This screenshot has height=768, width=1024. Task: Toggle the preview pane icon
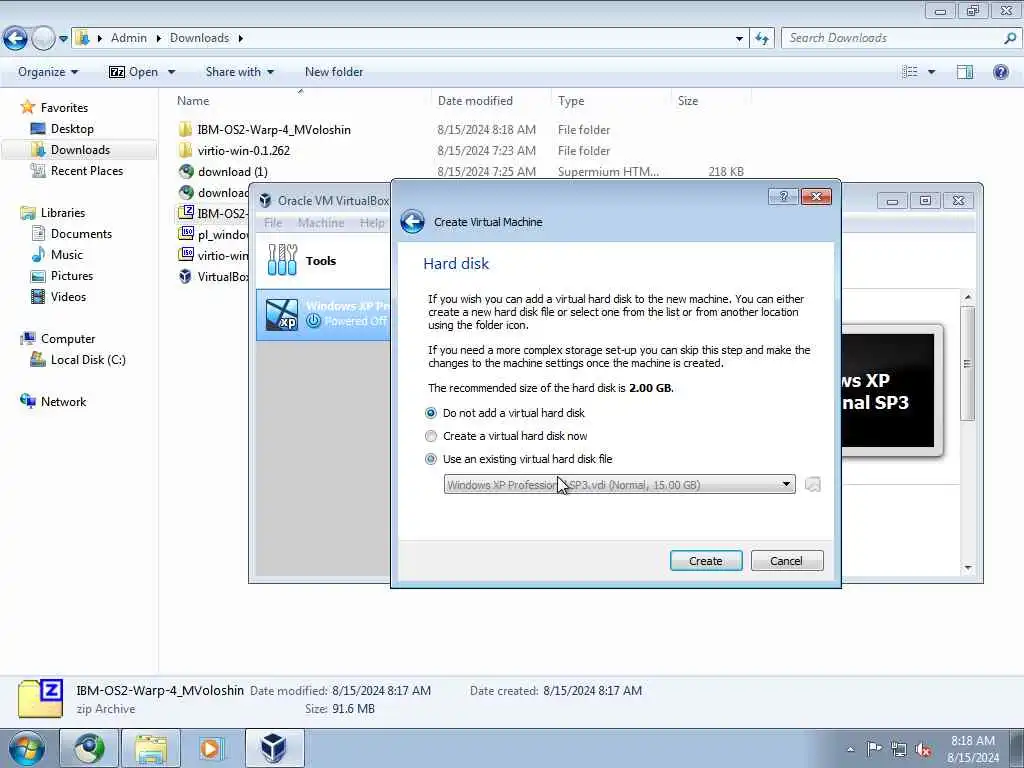click(965, 72)
